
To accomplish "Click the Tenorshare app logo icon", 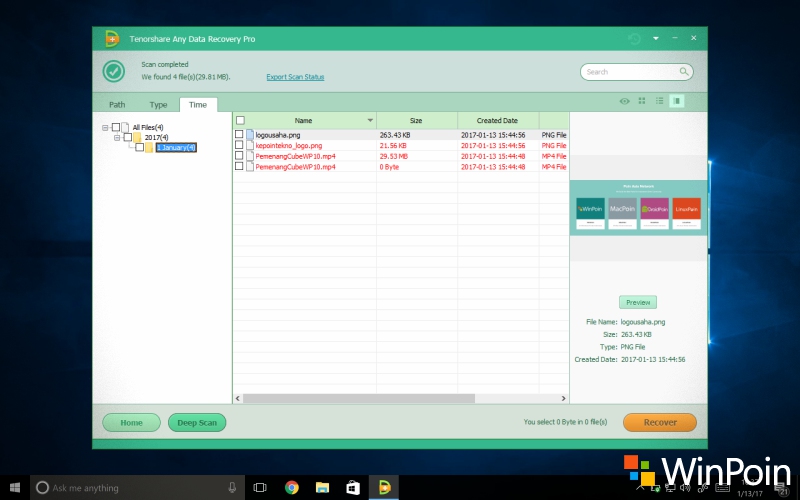I will (x=112, y=39).
